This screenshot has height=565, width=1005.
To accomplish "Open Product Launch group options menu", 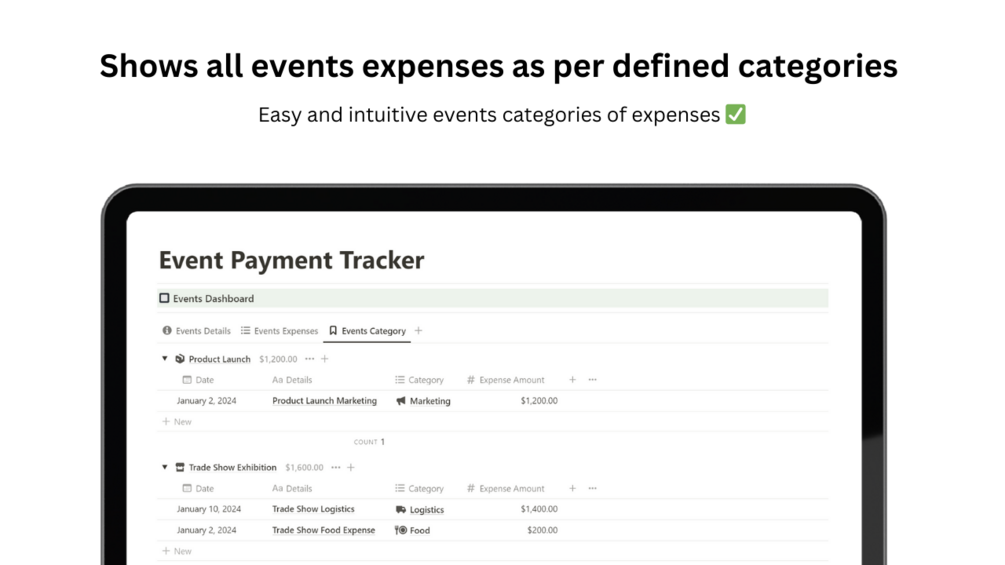I will [310, 359].
